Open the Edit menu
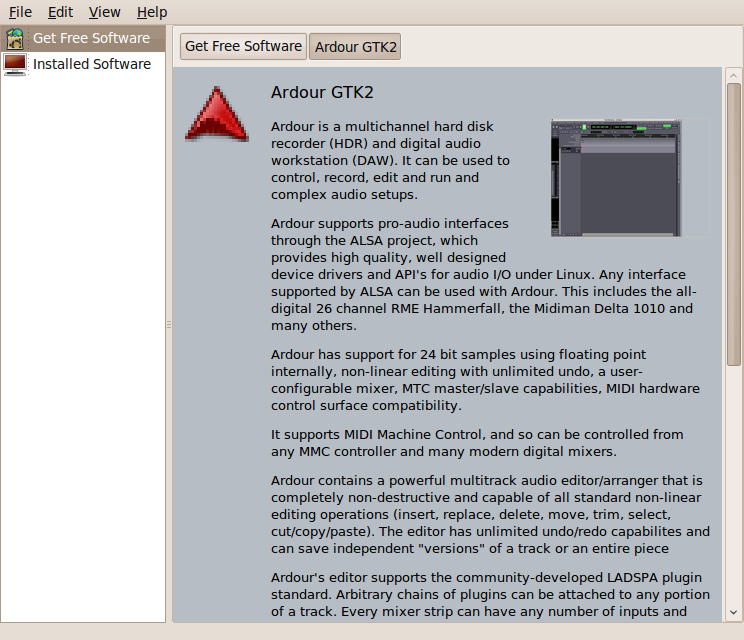 [x=60, y=12]
